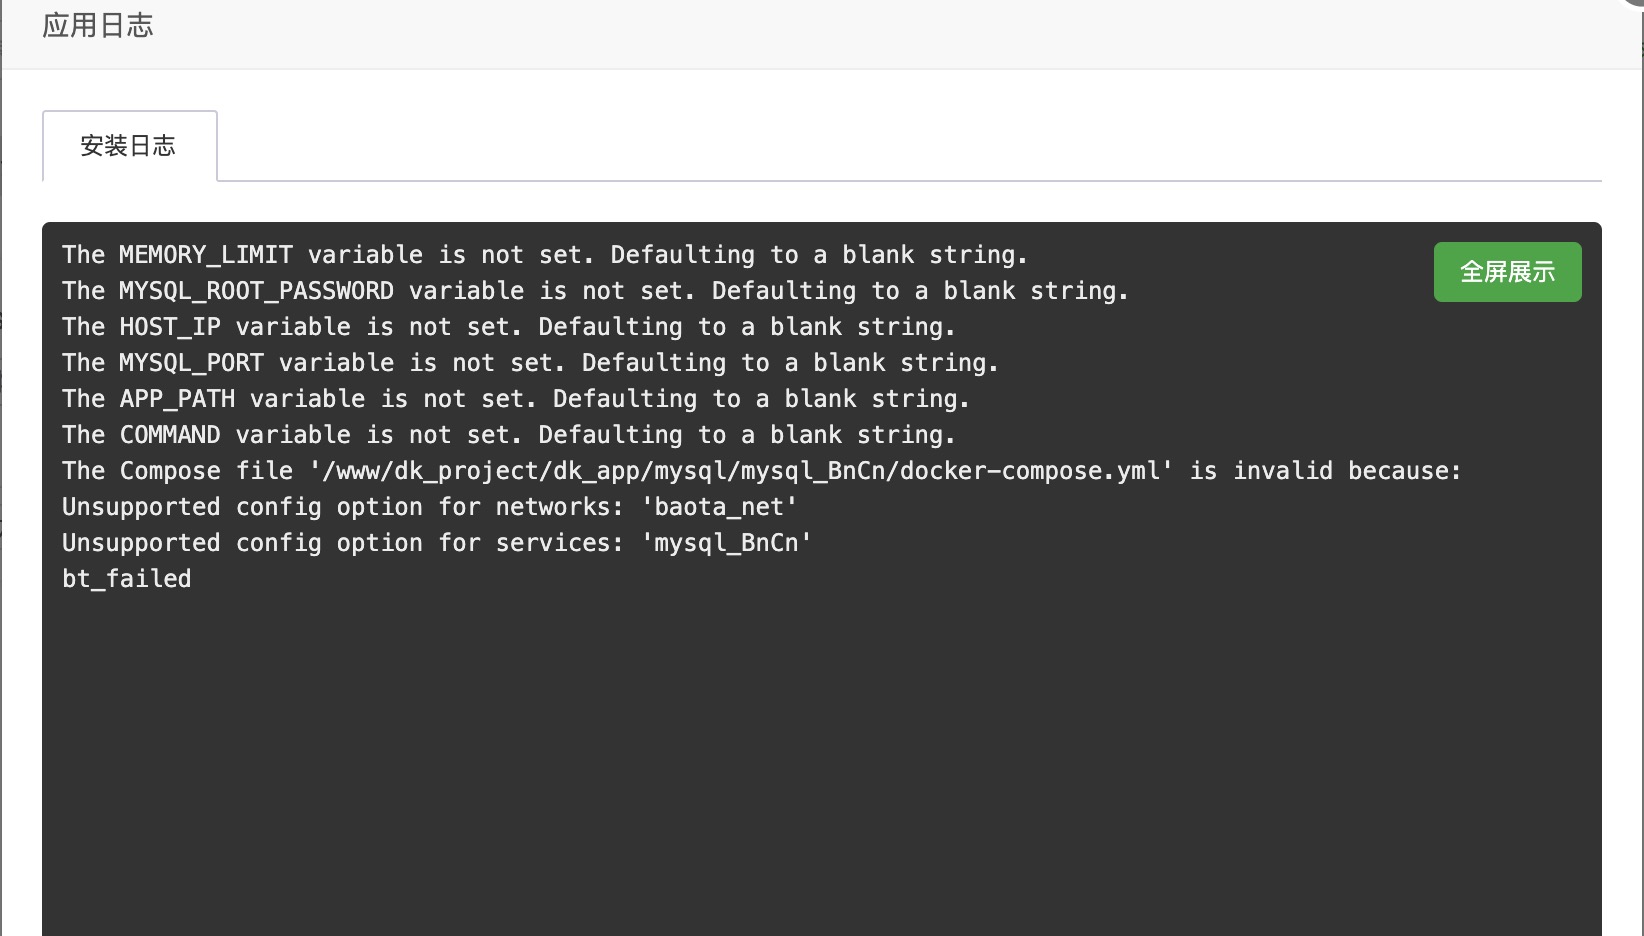Image resolution: width=1644 pixels, height=936 pixels.
Task: Select the 'mysql_BnCn' service name
Action: (727, 543)
